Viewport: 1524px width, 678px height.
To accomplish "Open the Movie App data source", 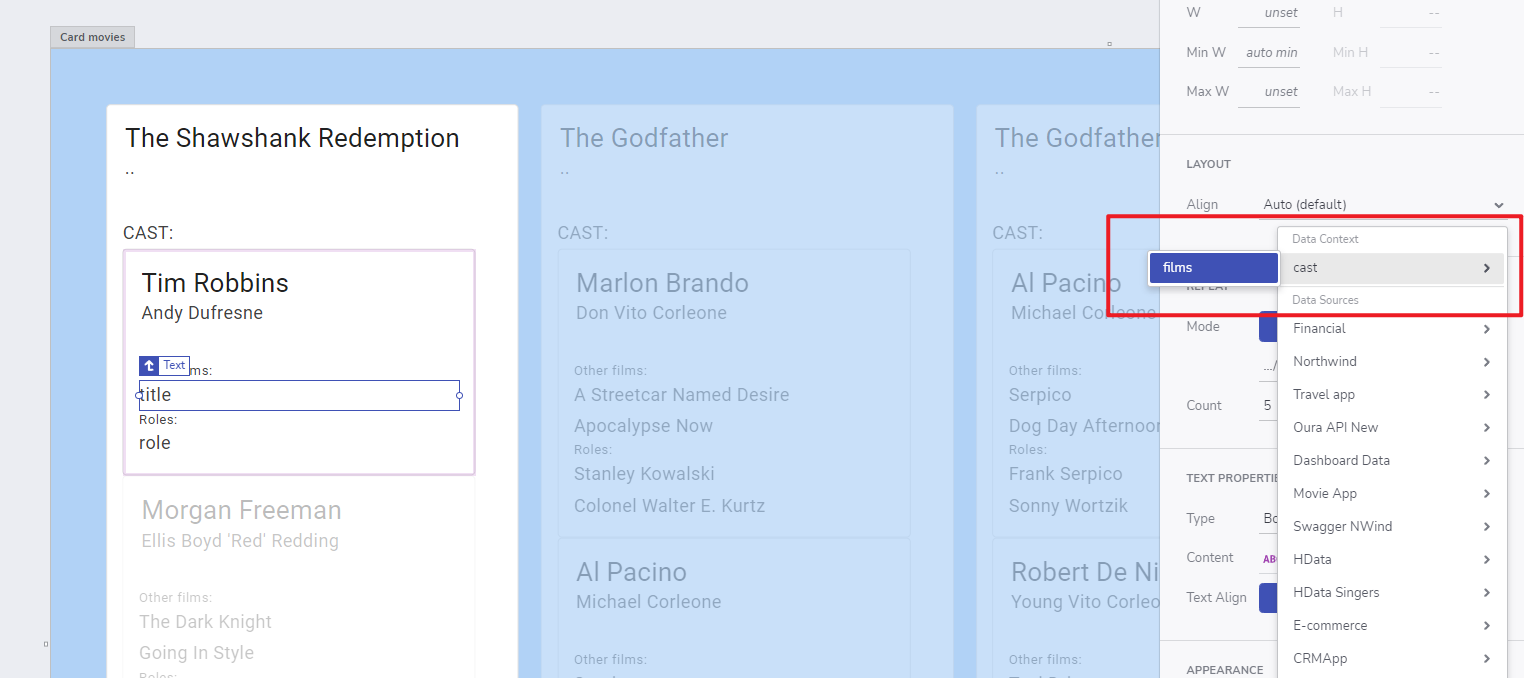I will 1391,494.
